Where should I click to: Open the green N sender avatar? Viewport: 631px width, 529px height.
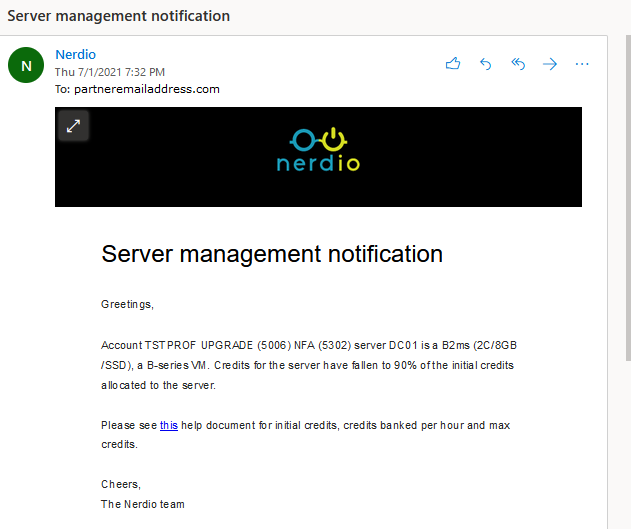pos(26,65)
